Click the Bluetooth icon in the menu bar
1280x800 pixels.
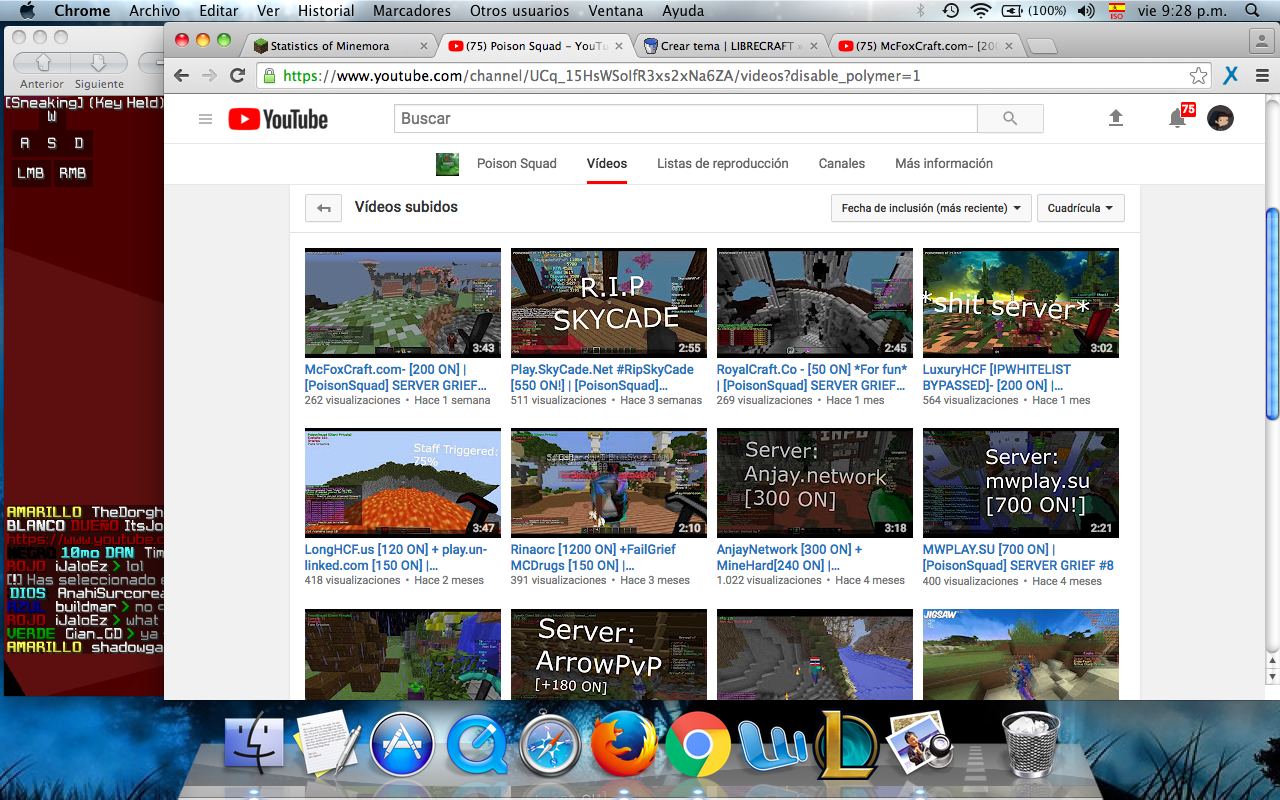coord(920,11)
